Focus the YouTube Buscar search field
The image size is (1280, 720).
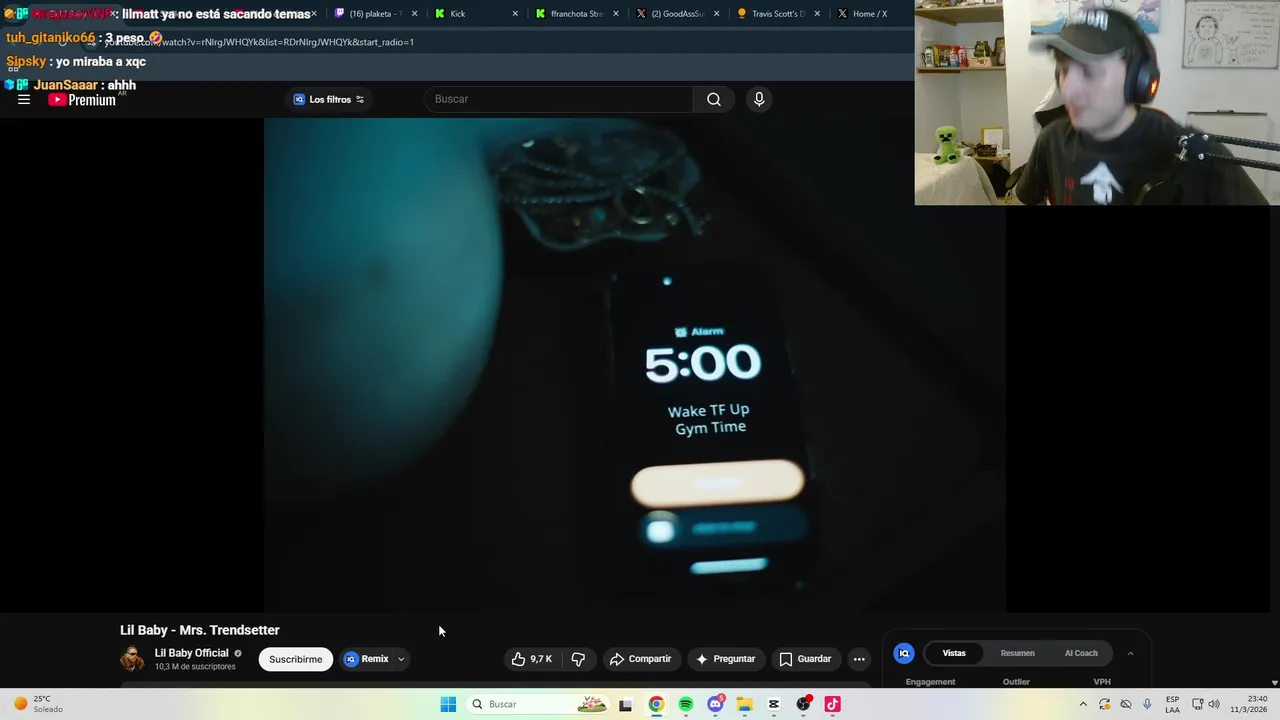[558, 99]
